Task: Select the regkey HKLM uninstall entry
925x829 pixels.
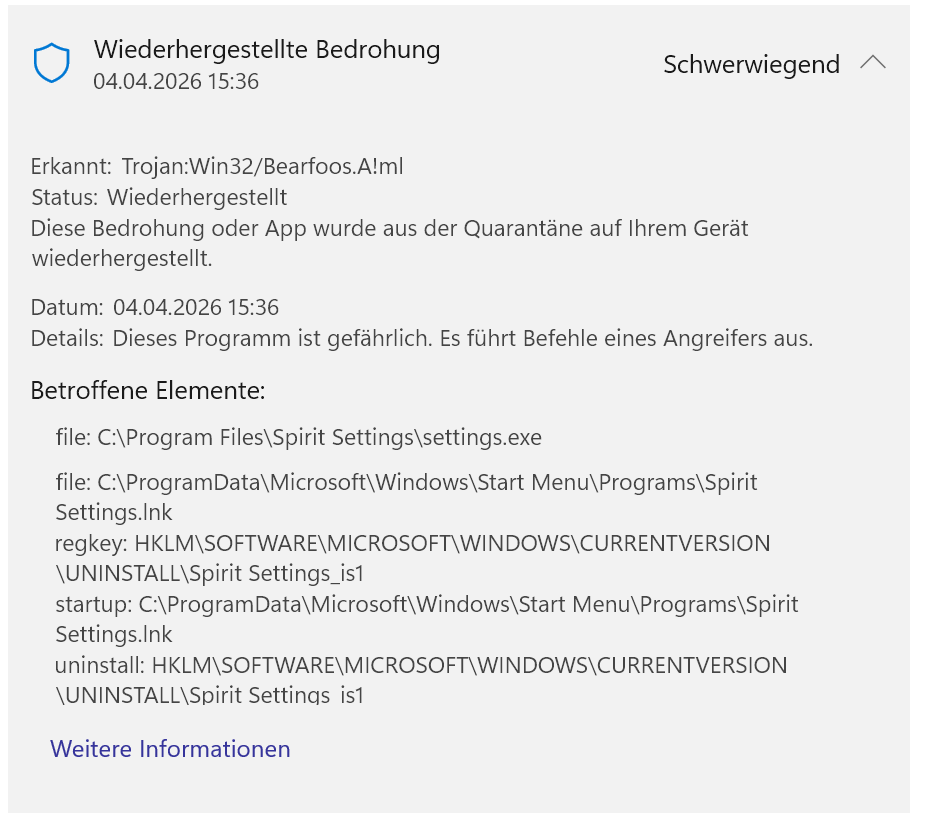Action: 412,558
